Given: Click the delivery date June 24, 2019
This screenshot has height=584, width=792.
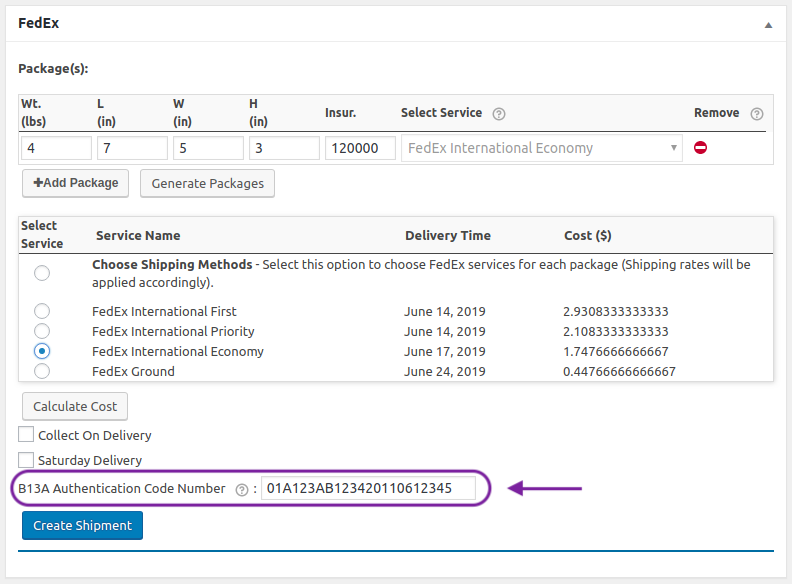Looking at the screenshot, I should coord(444,371).
